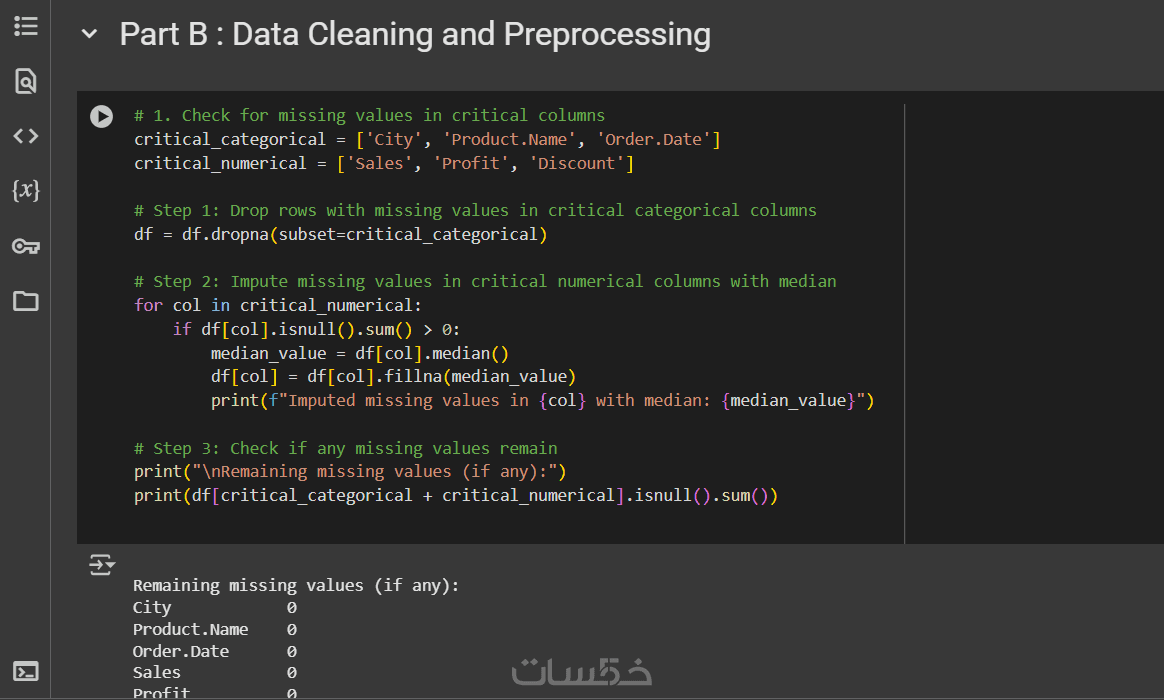This screenshot has width=1164, height=700.
Task: Click the critical_categorical list definition line
Action: (427, 139)
